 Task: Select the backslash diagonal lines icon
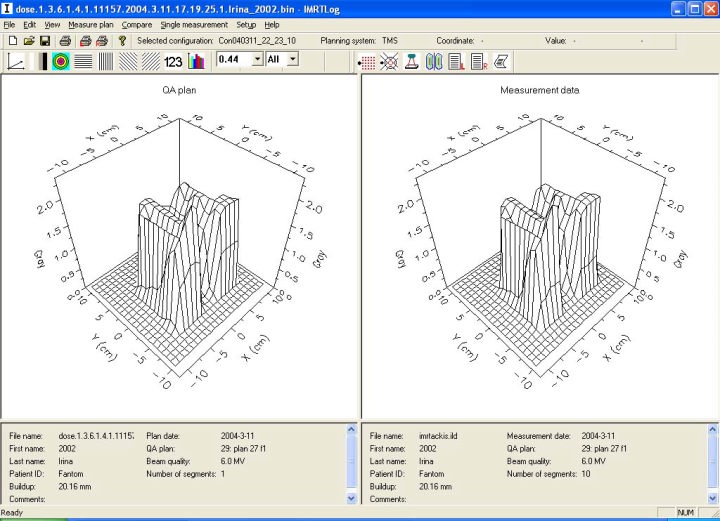pyautogui.click(x=128, y=61)
